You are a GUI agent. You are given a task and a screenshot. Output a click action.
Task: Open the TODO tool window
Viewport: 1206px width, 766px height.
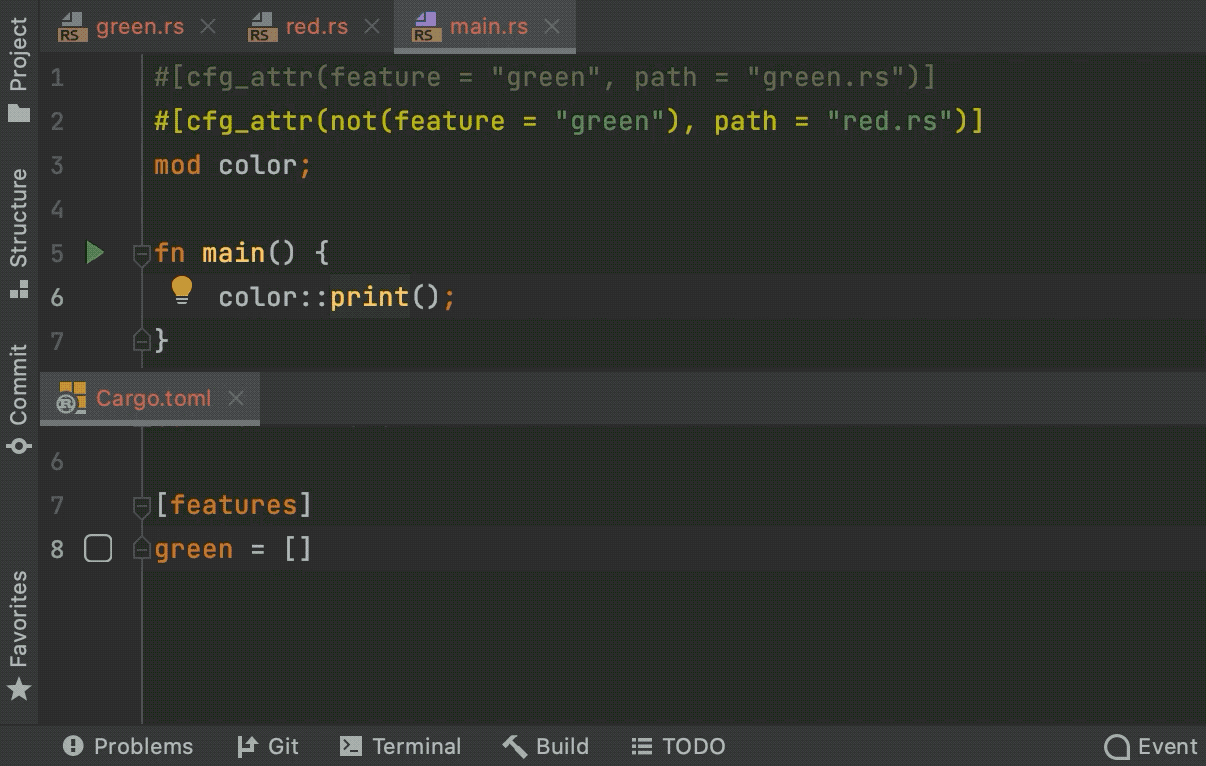click(x=678, y=746)
